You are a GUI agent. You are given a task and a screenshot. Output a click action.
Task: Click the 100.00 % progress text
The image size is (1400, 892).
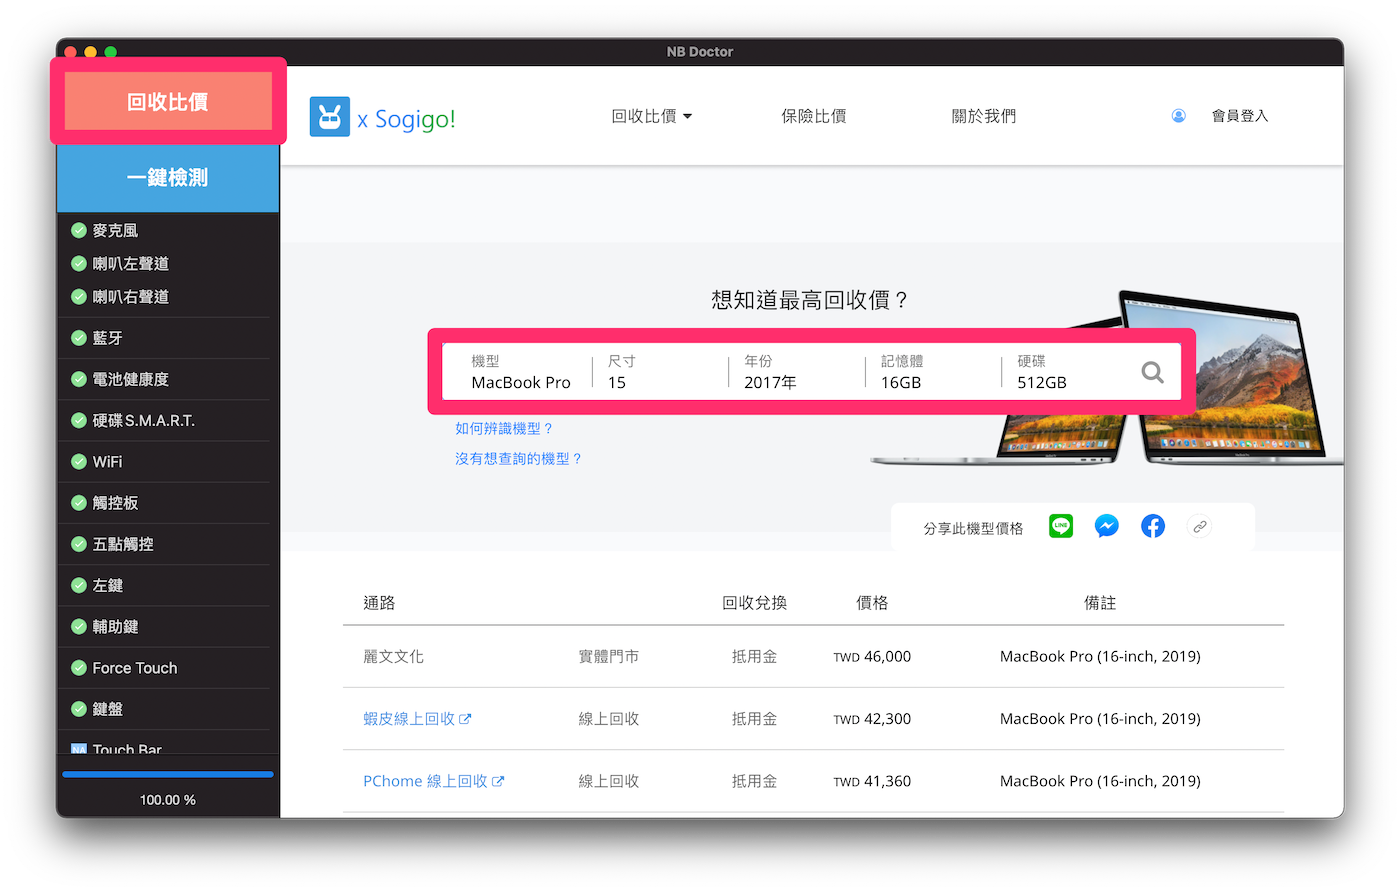click(168, 800)
